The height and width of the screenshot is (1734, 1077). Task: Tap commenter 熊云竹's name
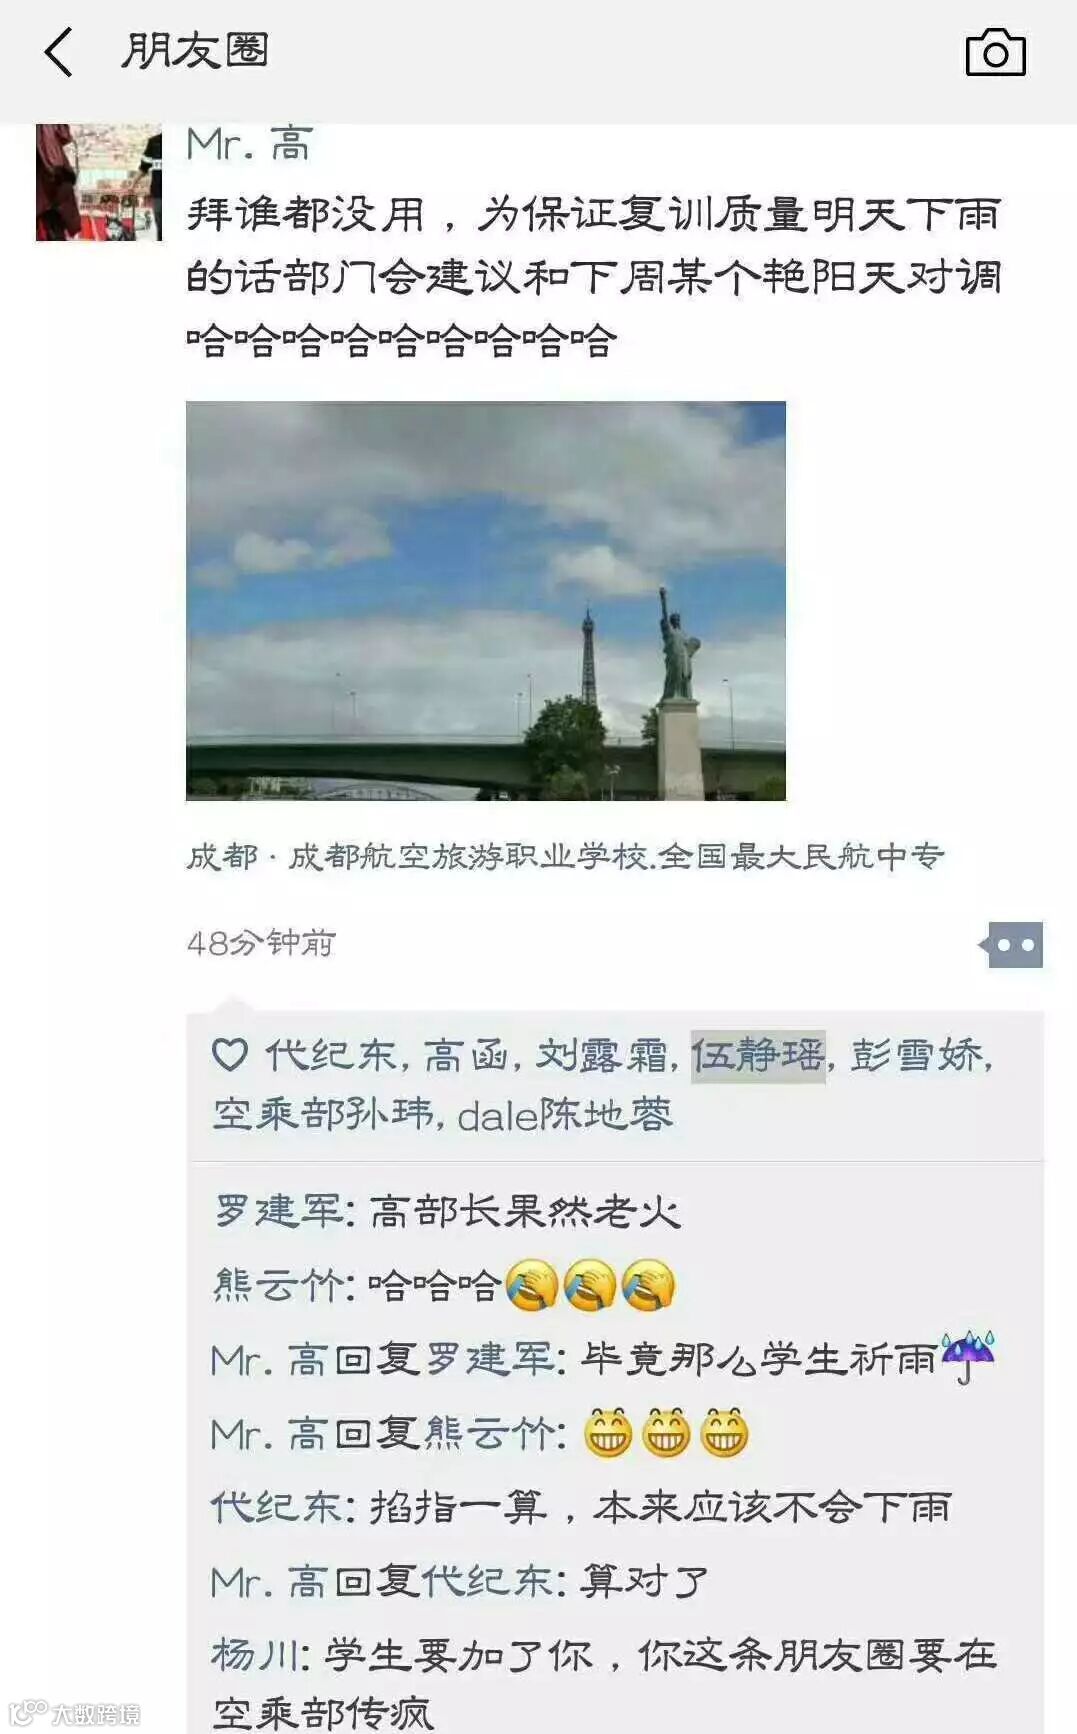(x=279, y=1286)
